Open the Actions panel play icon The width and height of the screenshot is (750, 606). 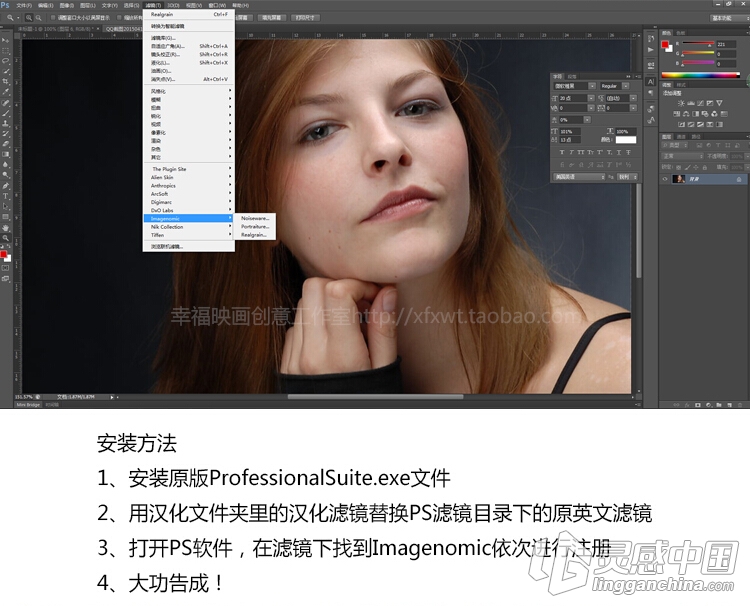pyautogui.click(x=651, y=49)
